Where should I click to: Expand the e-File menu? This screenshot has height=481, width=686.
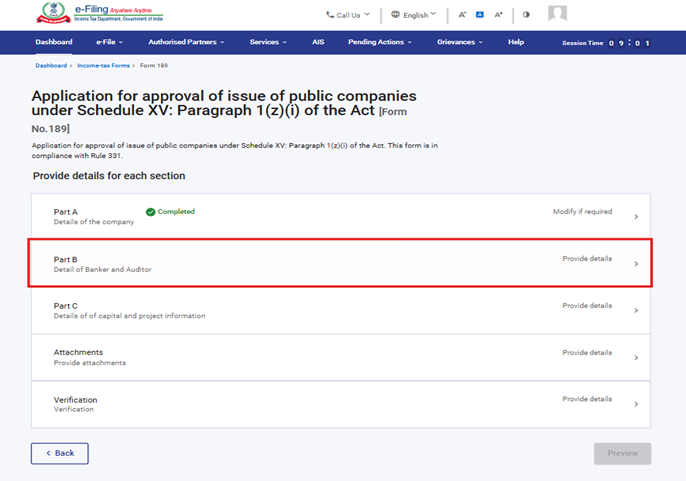click(x=110, y=42)
